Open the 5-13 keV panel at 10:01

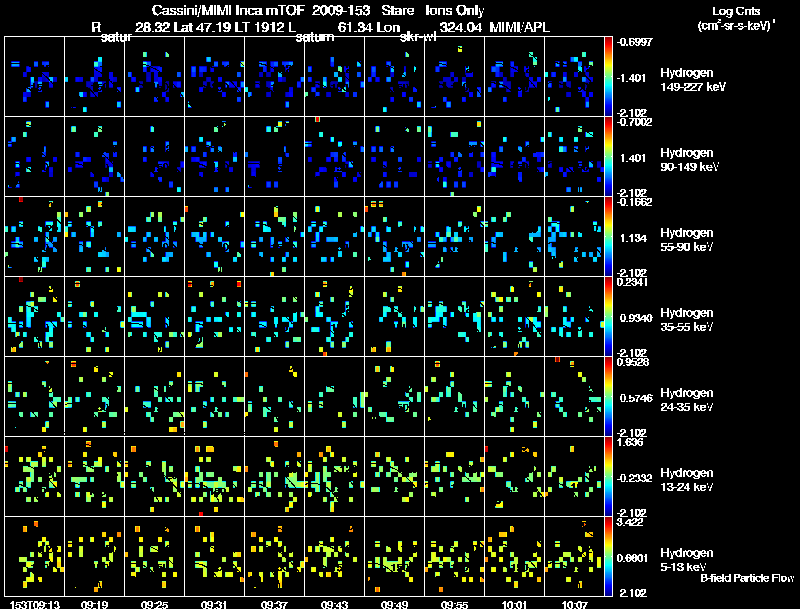pyautogui.click(x=514, y=556)
